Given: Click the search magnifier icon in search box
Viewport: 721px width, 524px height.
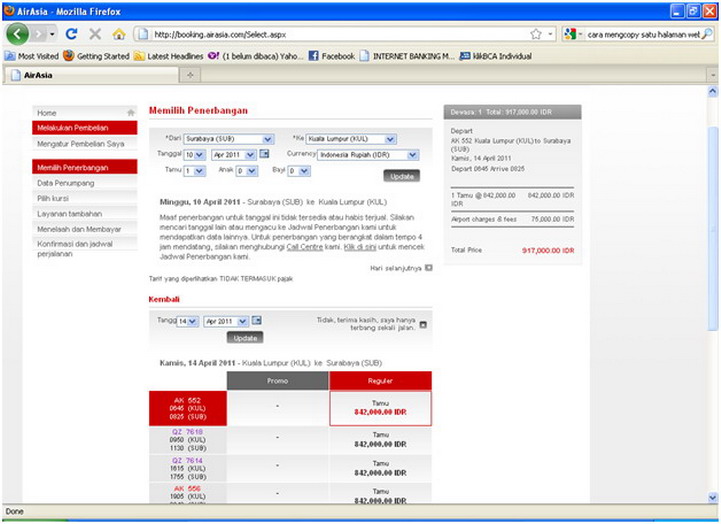Looking at the screenshot, I should point(708,34).
